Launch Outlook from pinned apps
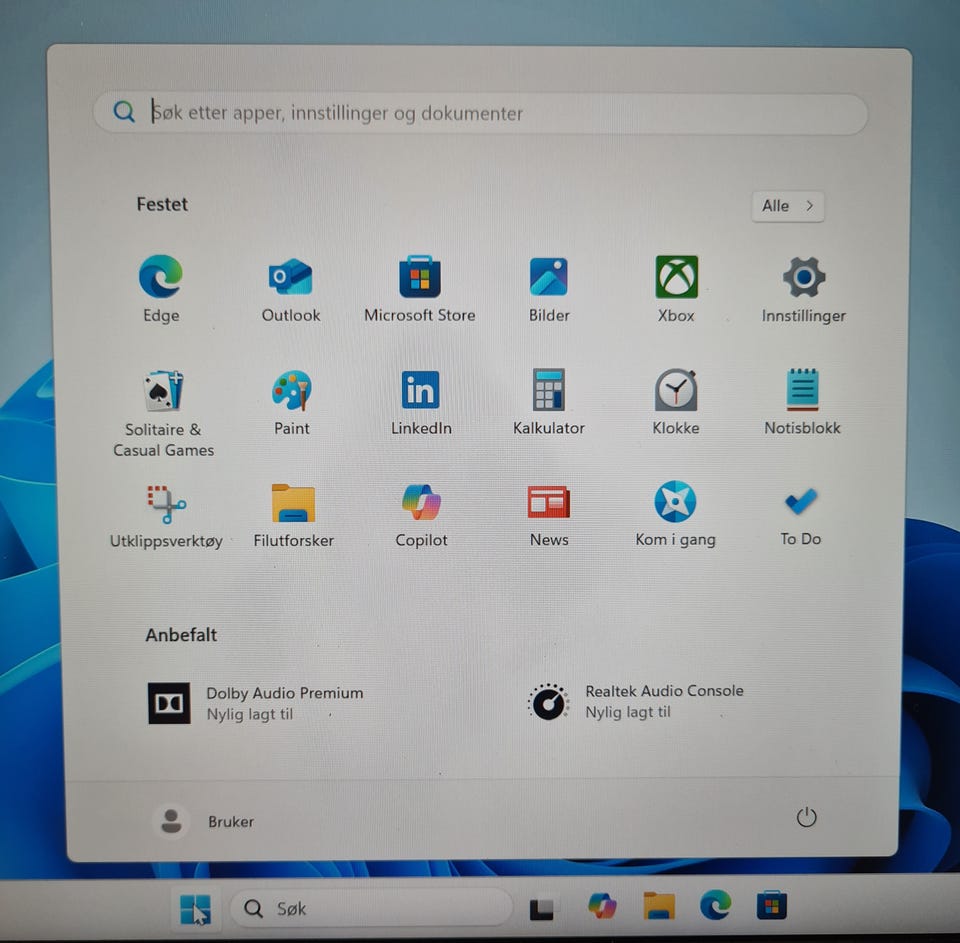Image resolution: width=960 pixels, height=943 pixels. (290, 288)
